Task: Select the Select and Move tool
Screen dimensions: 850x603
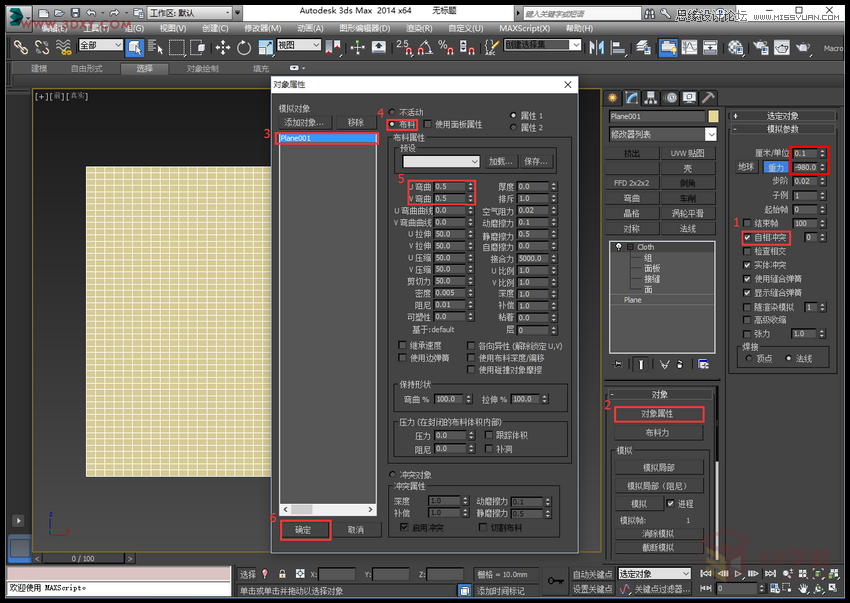Action: 224,46
